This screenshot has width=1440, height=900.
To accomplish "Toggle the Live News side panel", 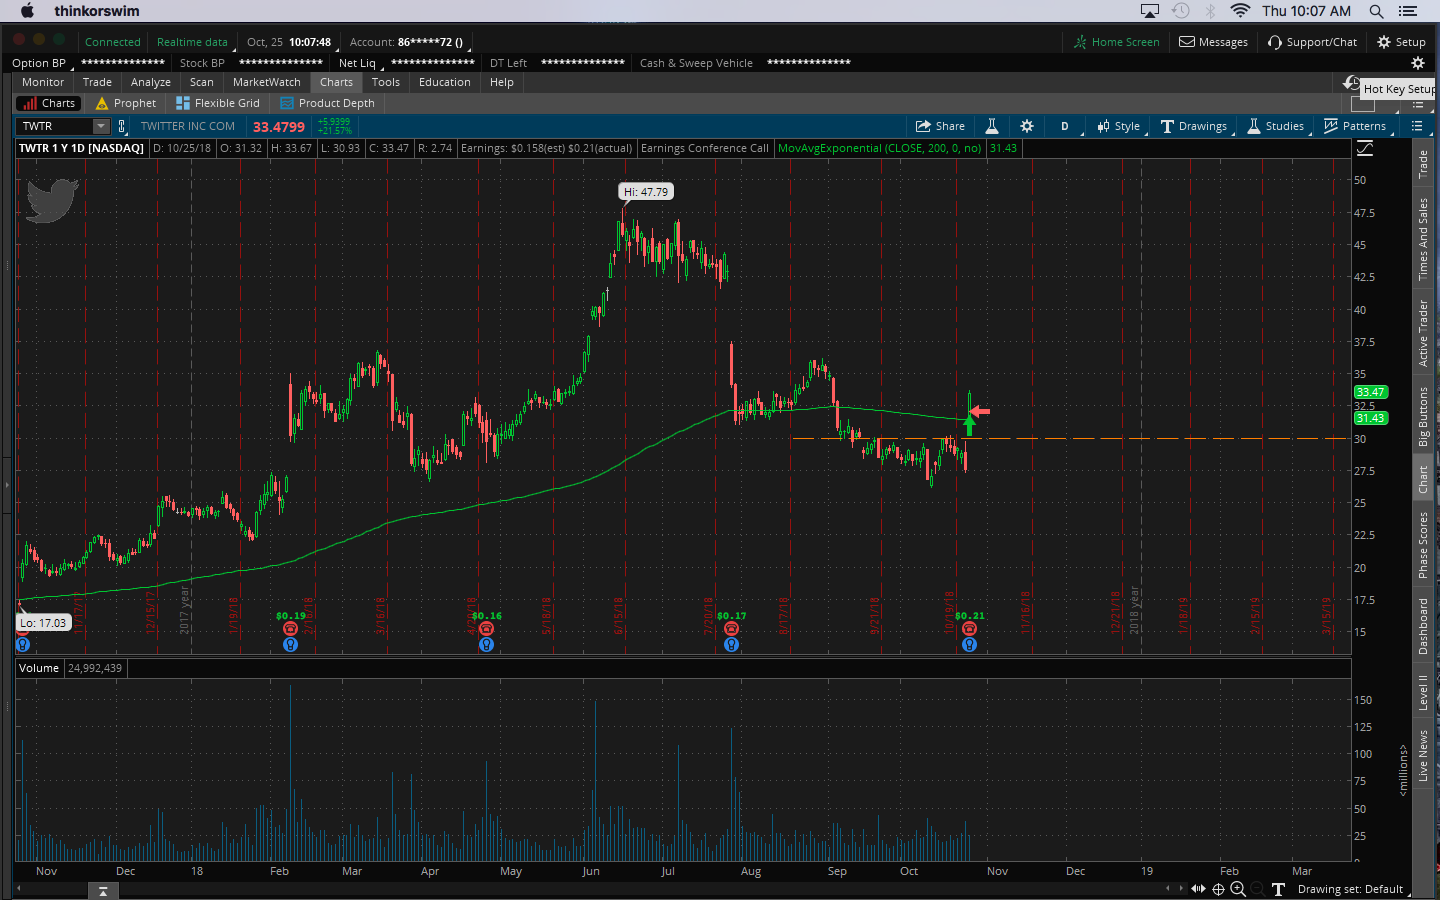I will (1423, 756).
